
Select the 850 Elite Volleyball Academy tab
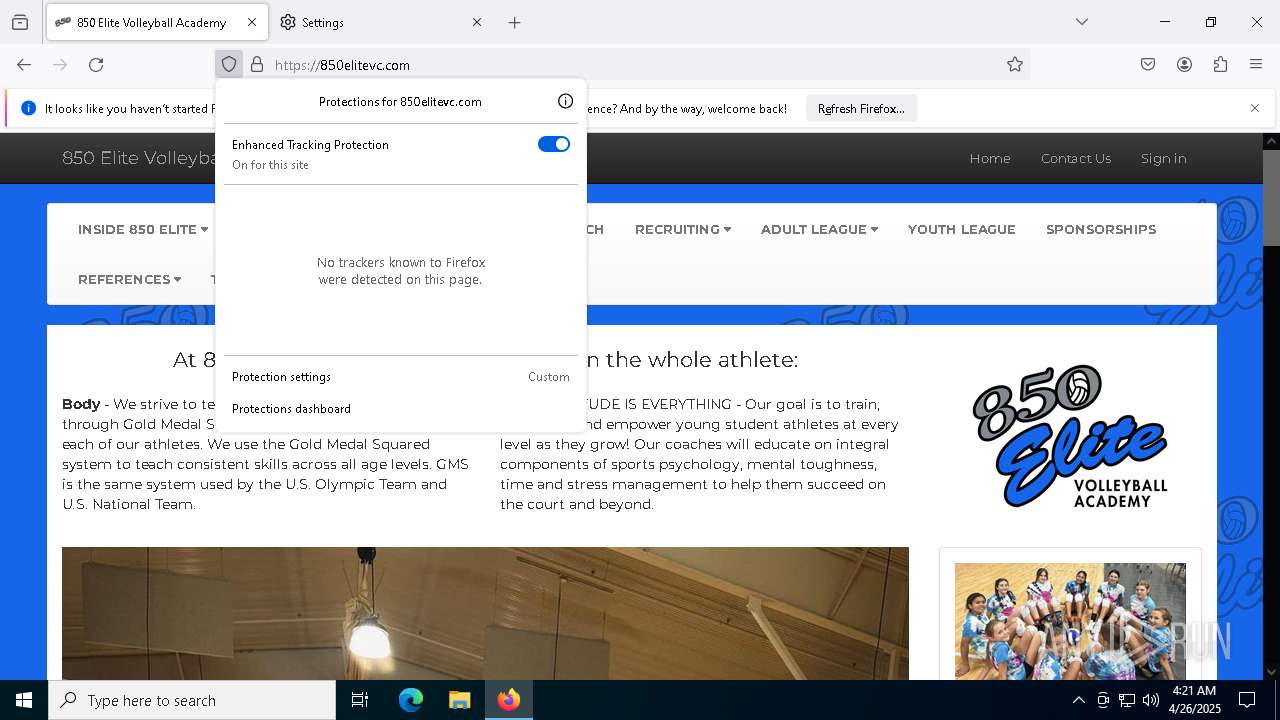(x=155, y=22)
